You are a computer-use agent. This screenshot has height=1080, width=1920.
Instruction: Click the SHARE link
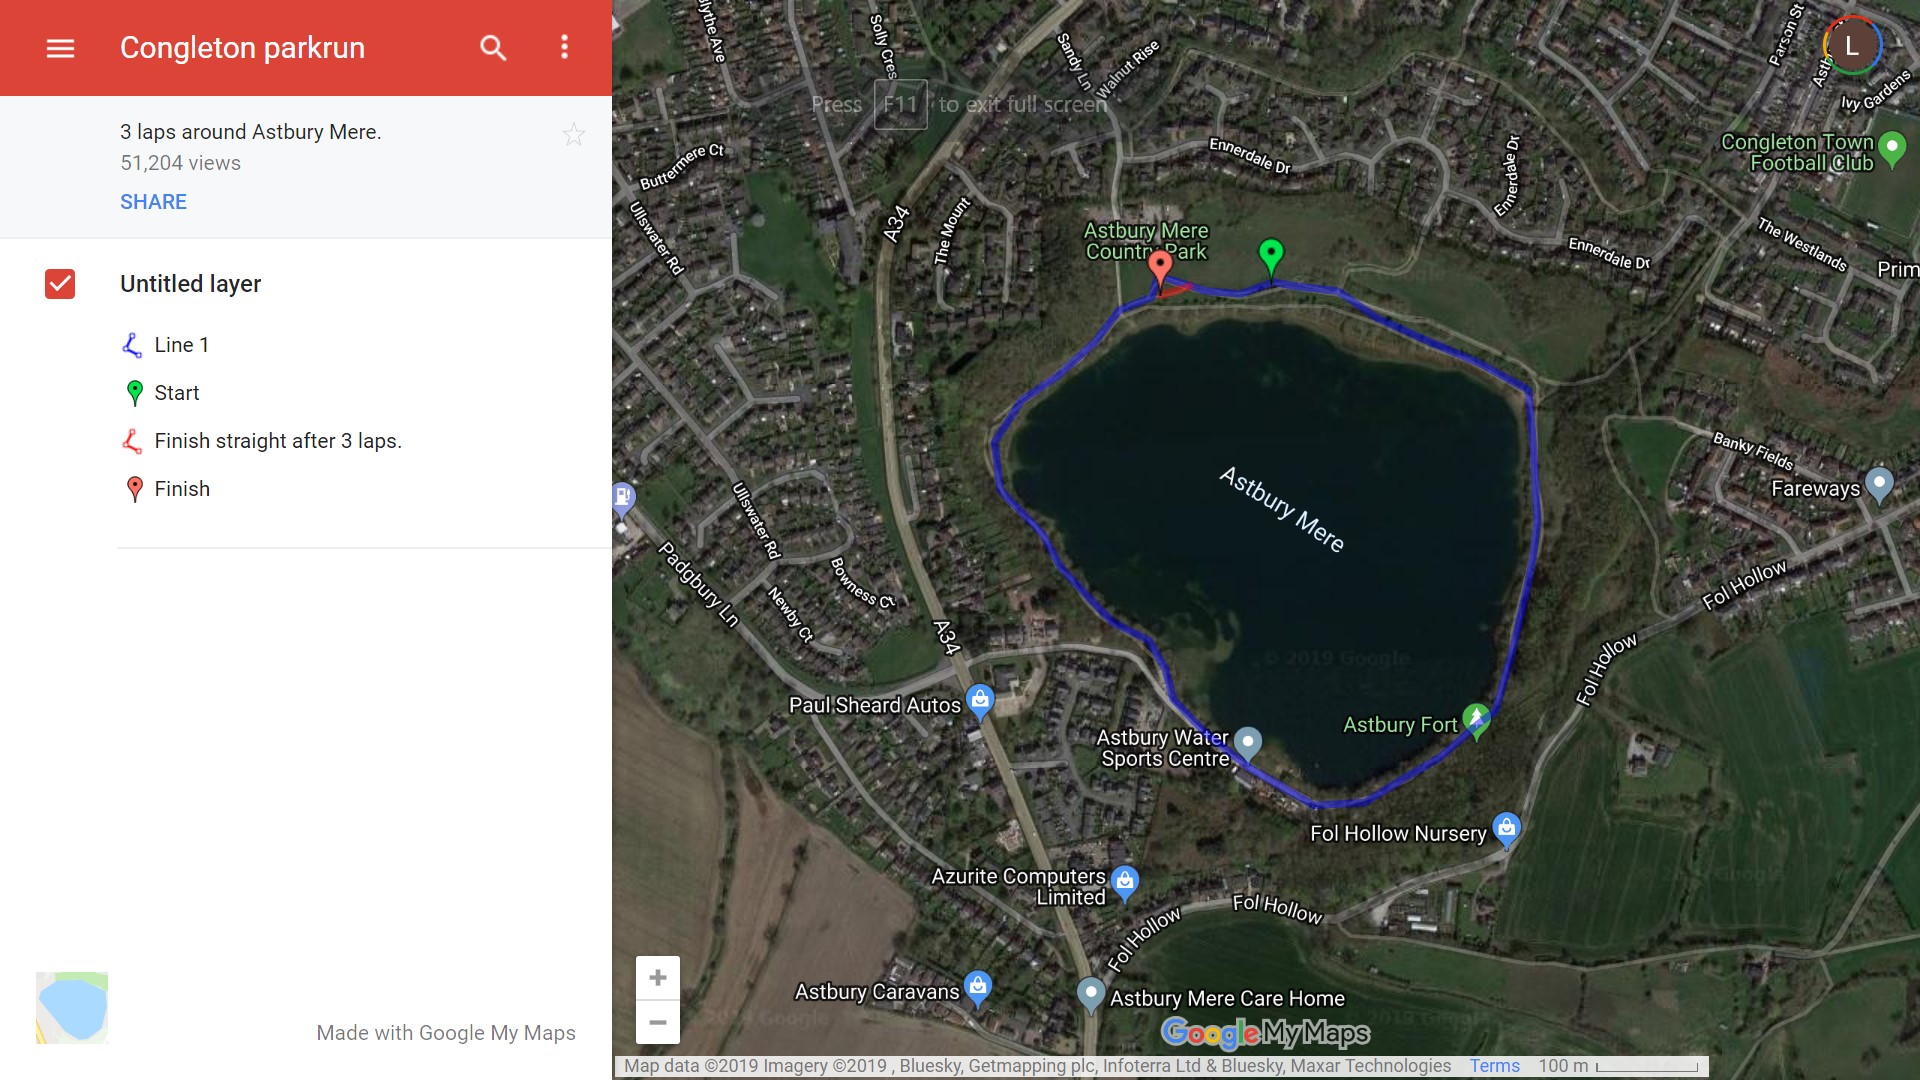coord(153,202)
